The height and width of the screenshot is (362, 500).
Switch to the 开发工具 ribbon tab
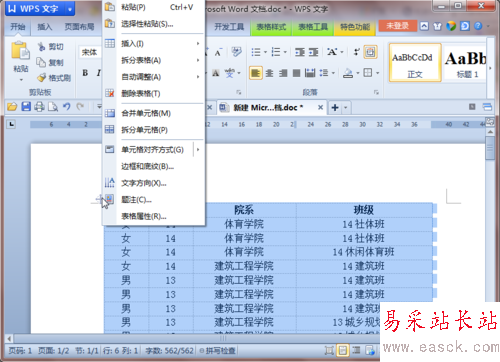tap(229, 27)
